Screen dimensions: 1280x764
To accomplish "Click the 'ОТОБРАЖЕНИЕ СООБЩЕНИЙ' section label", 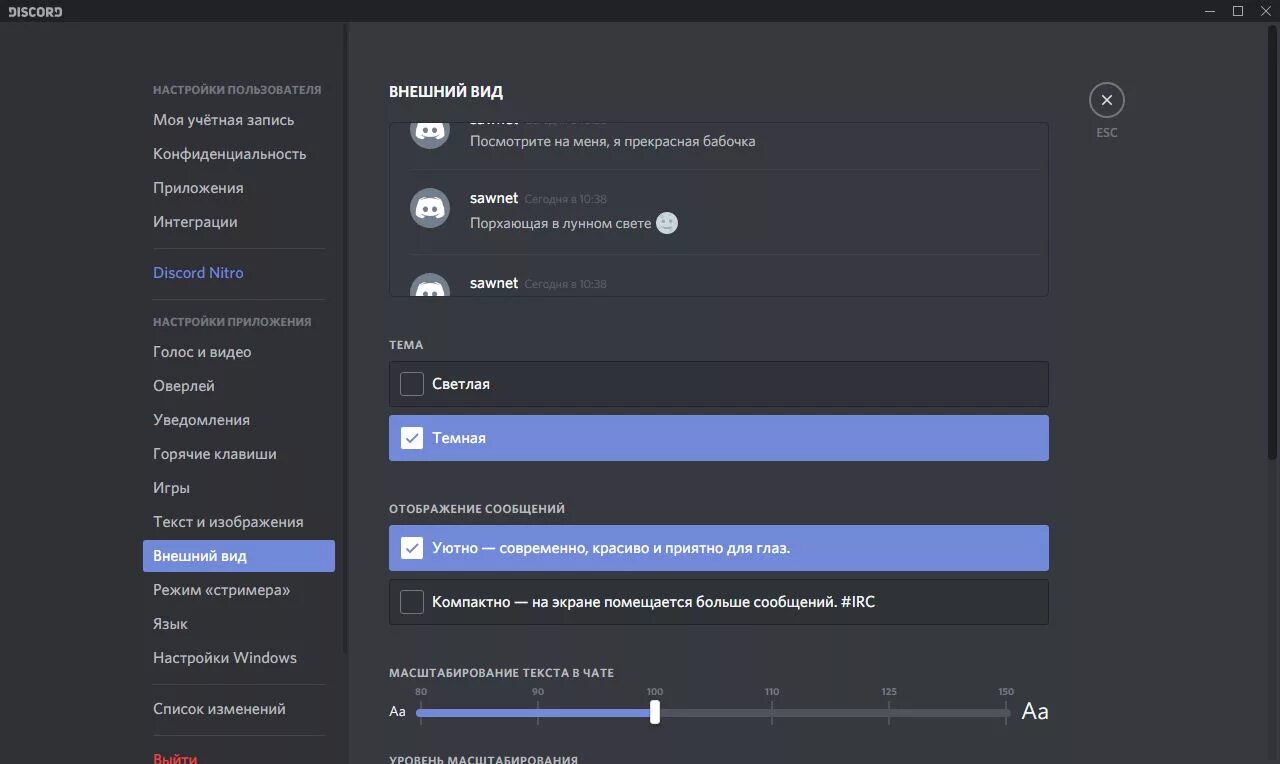I will [x=477, y=509].
